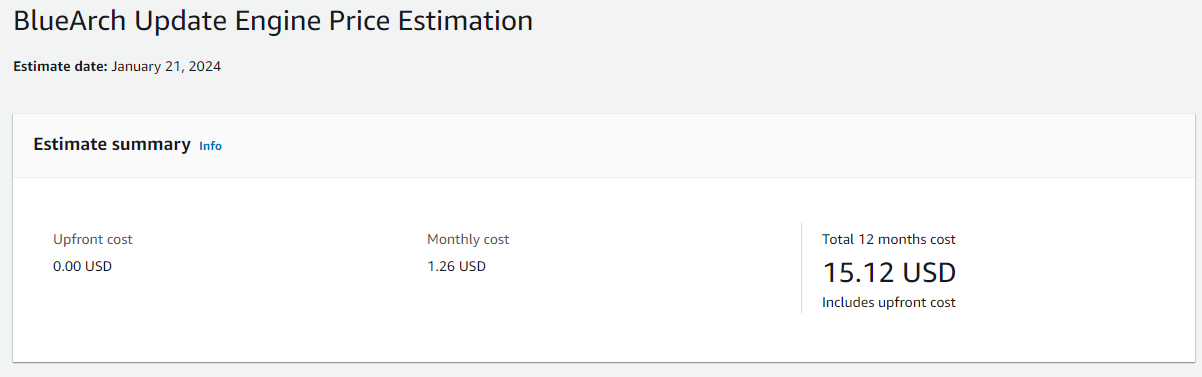Click the BlueArch Update Engine Price Estimation title
1202x377 pixels.
tap(272, 22)
